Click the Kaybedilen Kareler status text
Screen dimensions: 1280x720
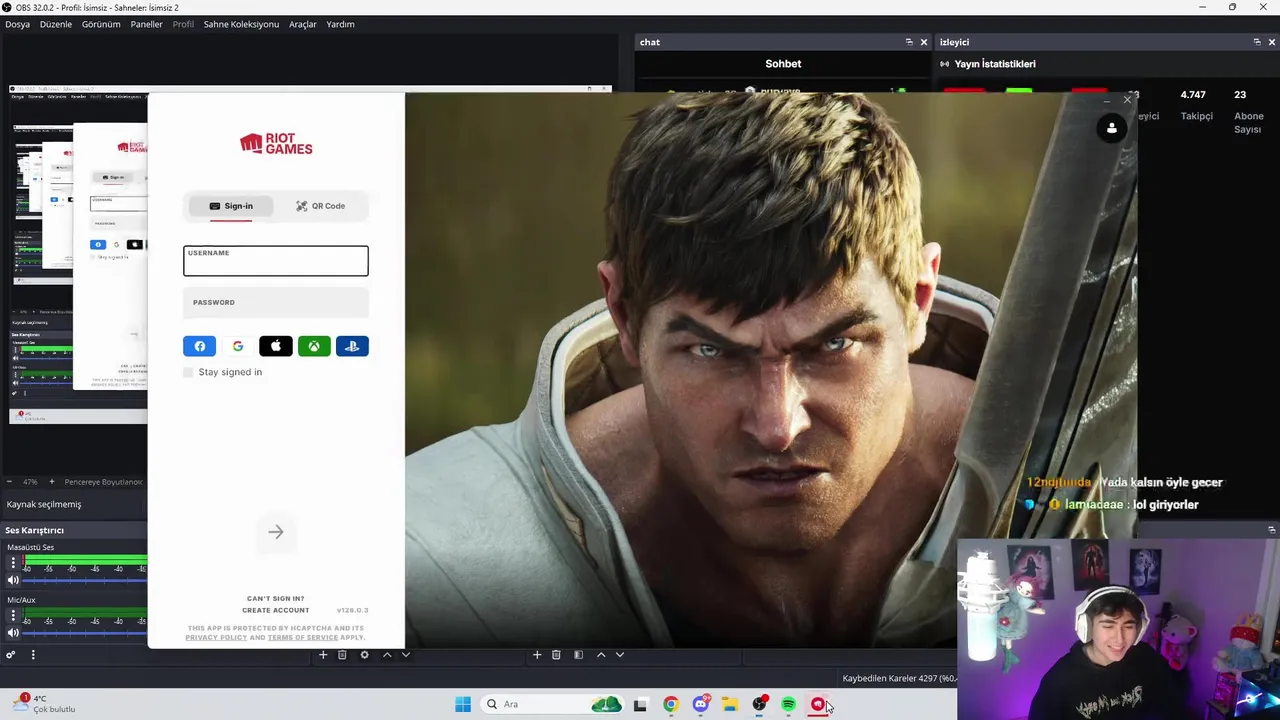[899, 678]
